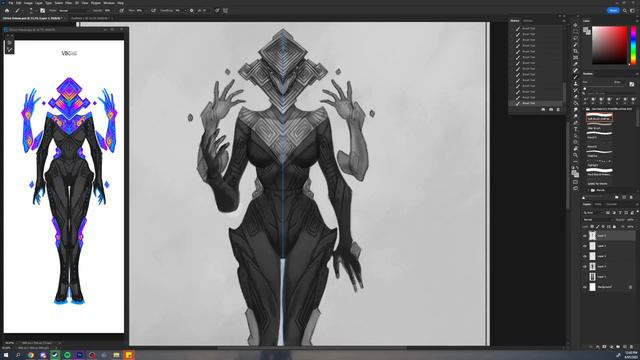Viewport: 640px width, 360px height.
Task: Create new snapshot in History panel
Action: click(551, 109)
